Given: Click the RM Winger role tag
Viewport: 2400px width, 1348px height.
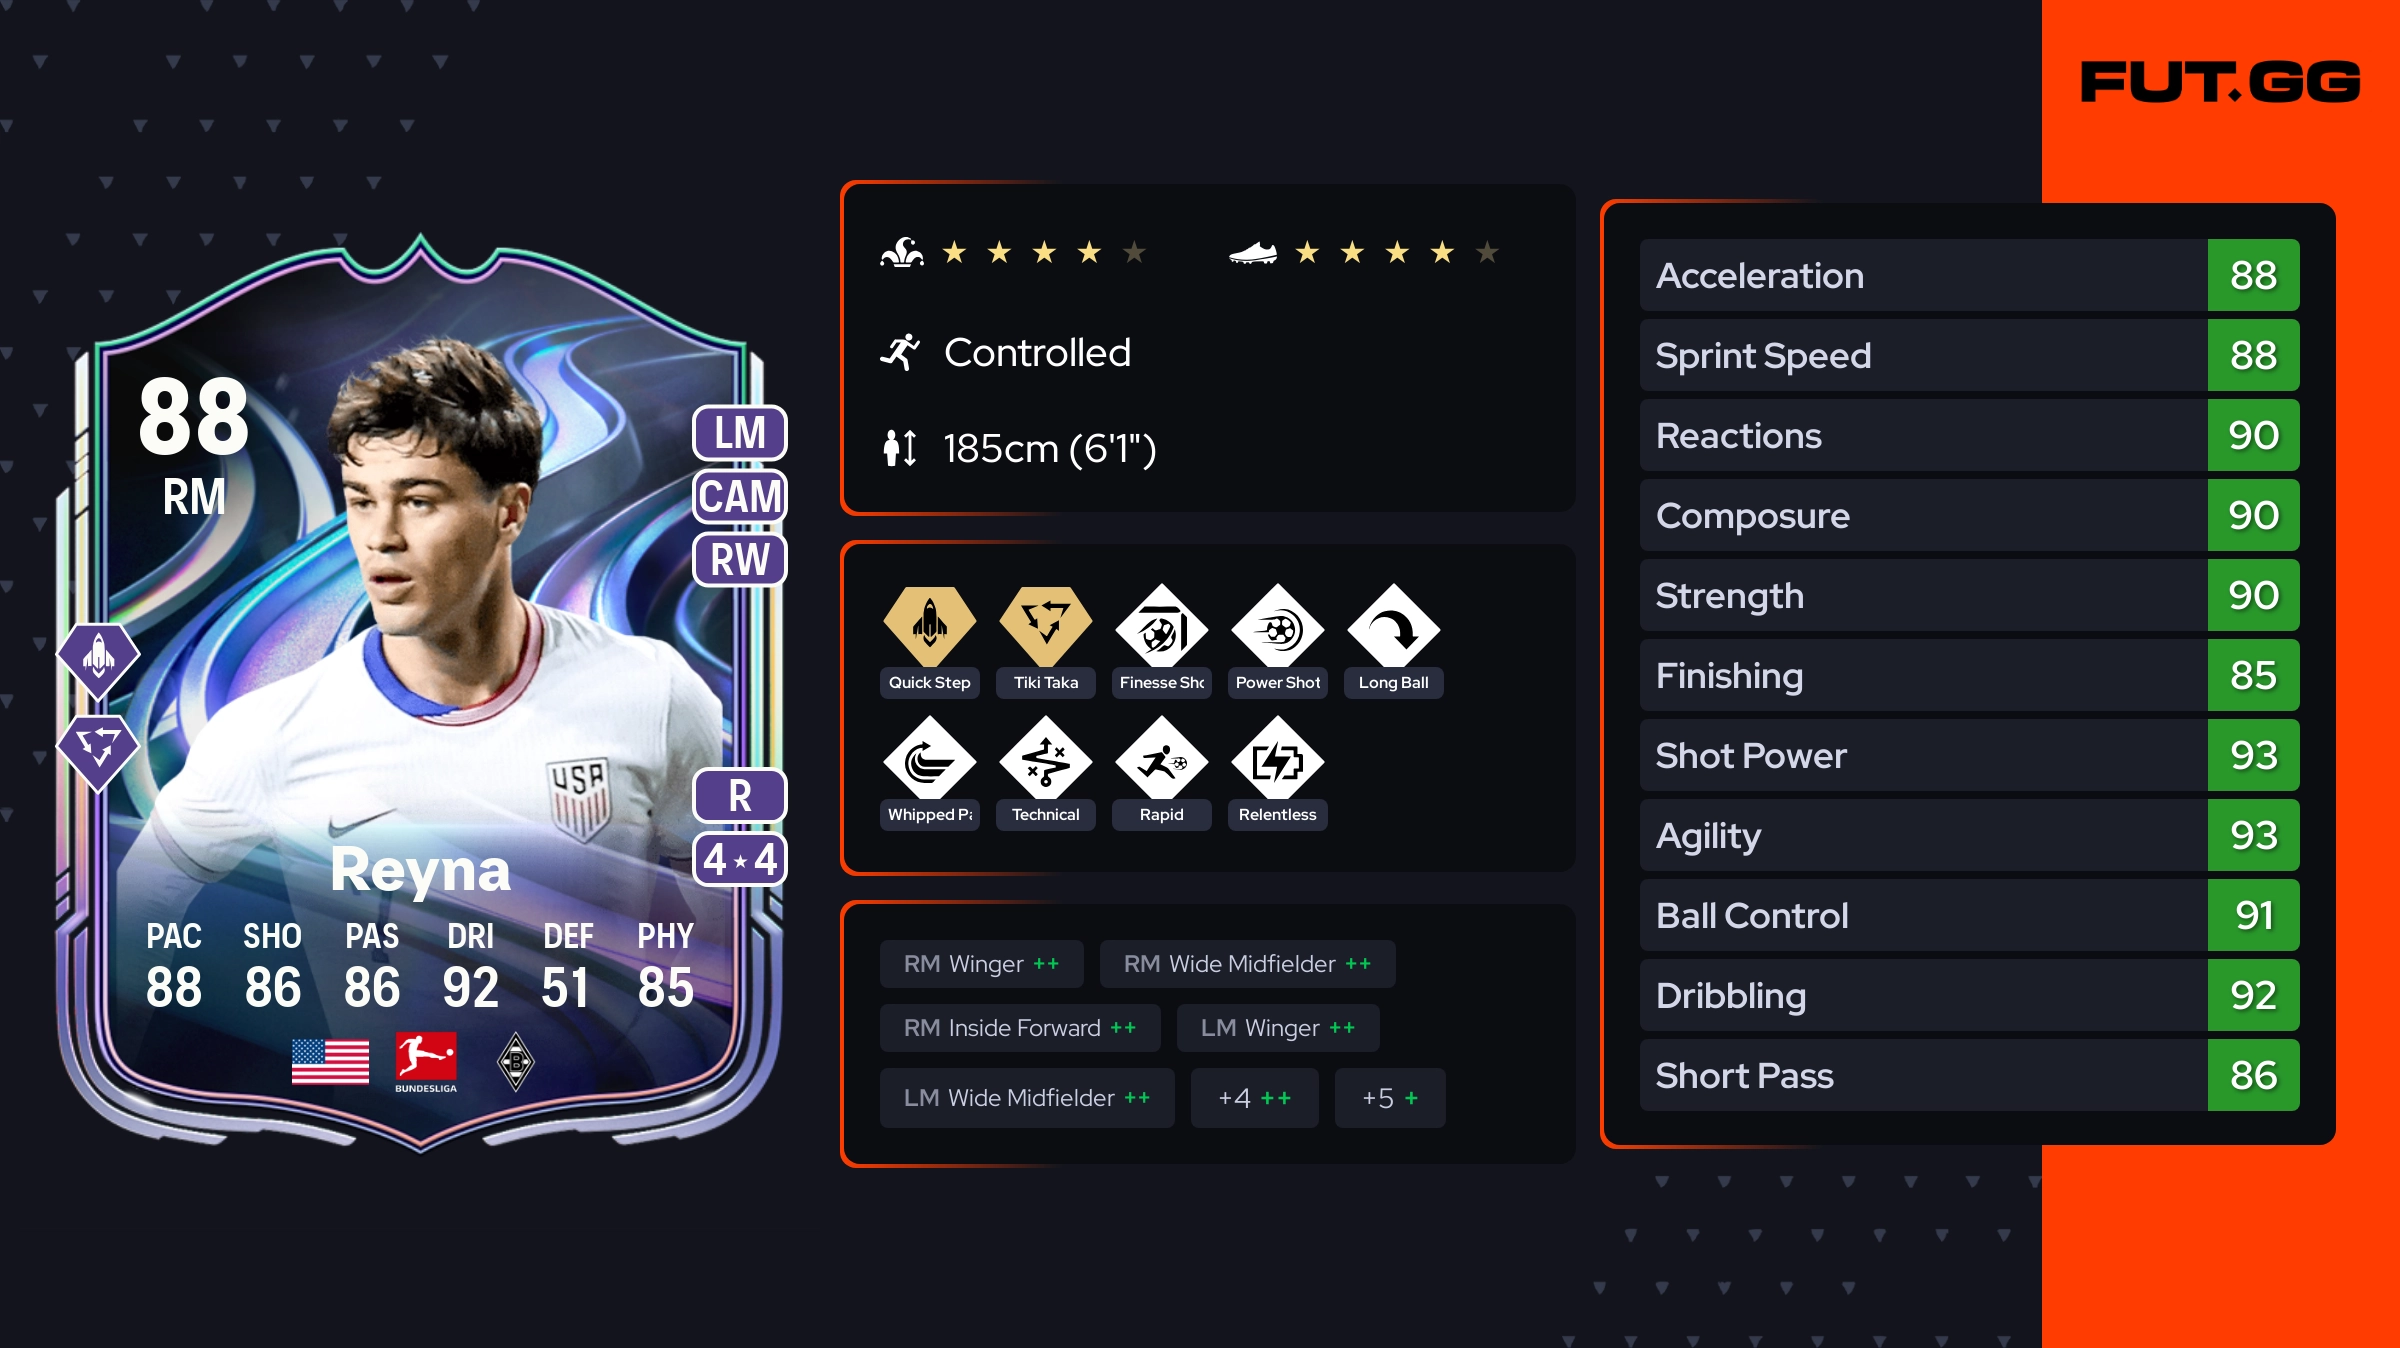Looking at the screenshot, I should pos(981,964).
